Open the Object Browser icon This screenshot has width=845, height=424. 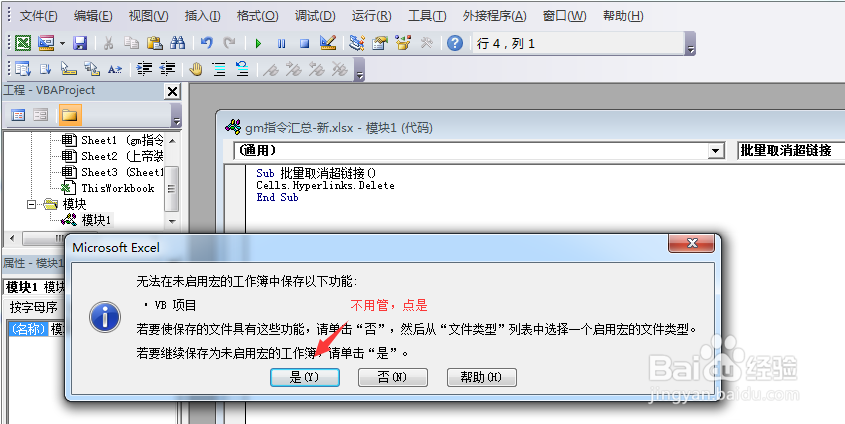[x=403, y=43]
